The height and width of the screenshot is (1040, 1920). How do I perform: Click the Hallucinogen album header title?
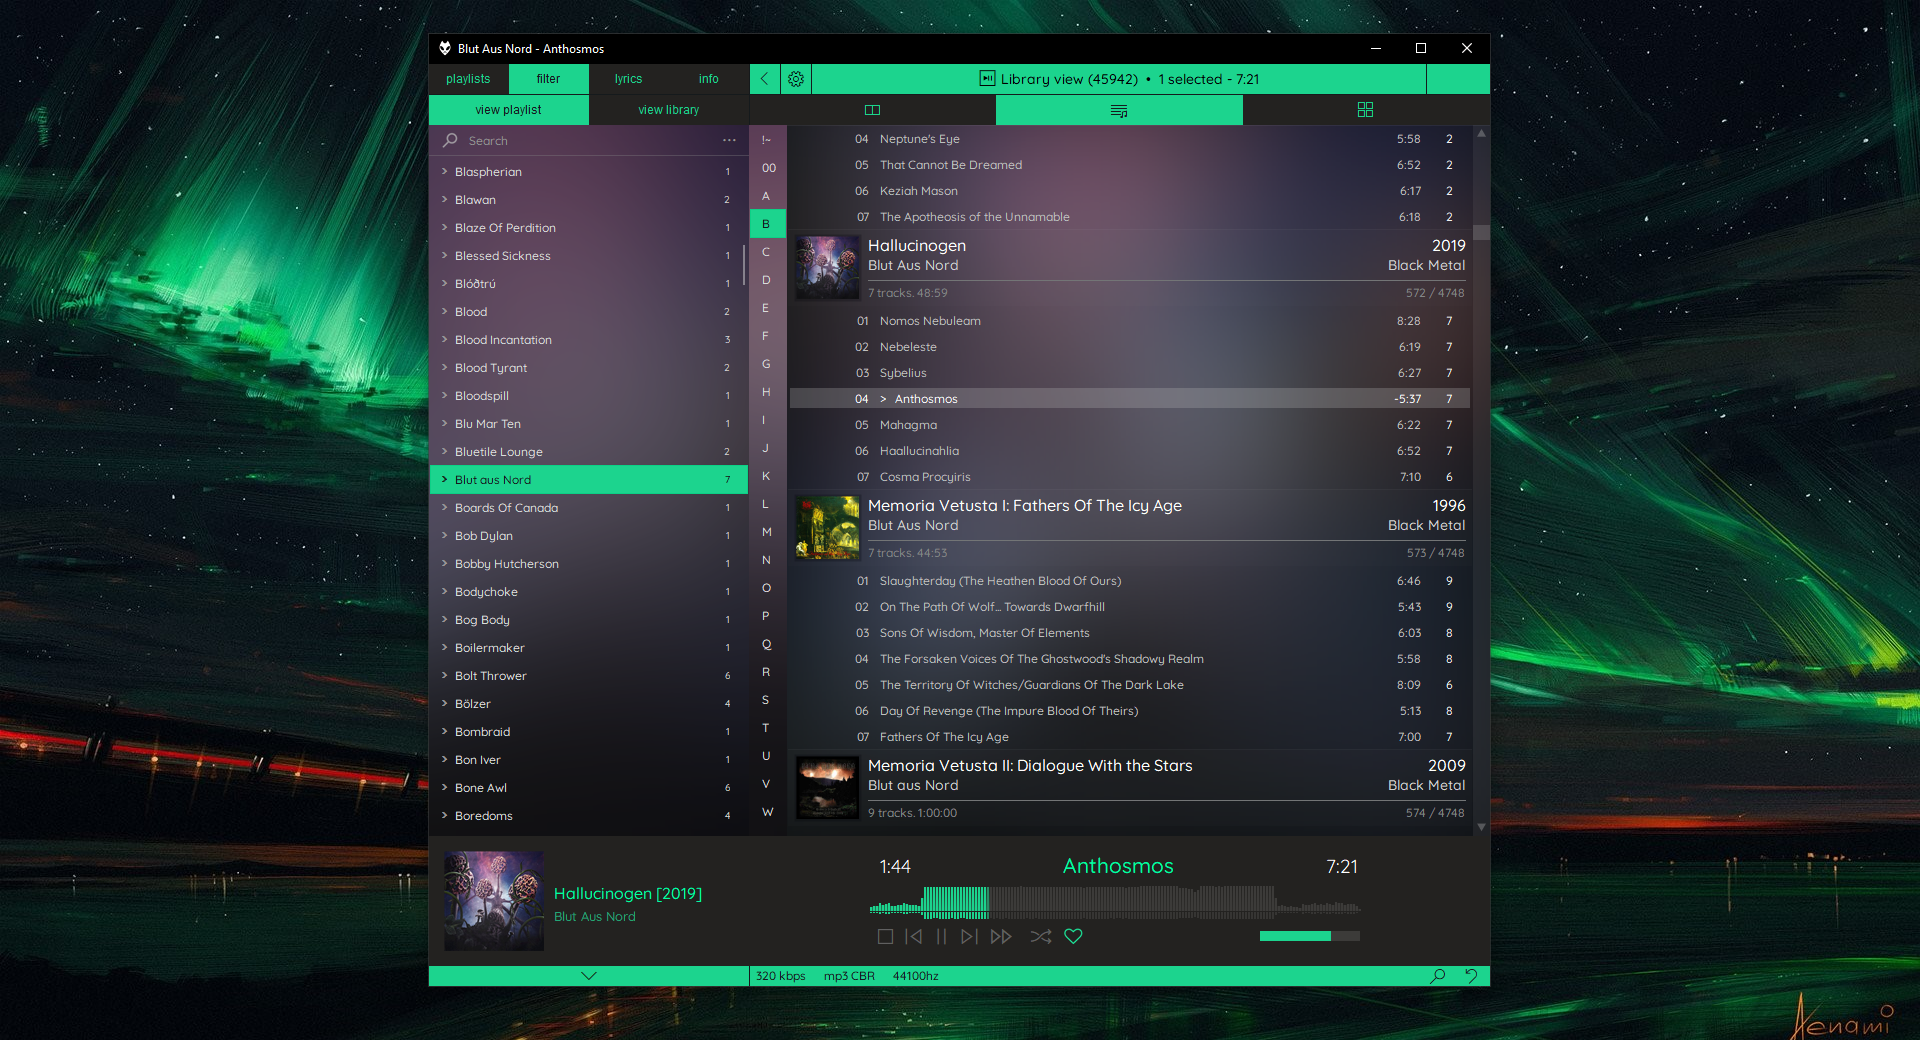tap(917, 246)
